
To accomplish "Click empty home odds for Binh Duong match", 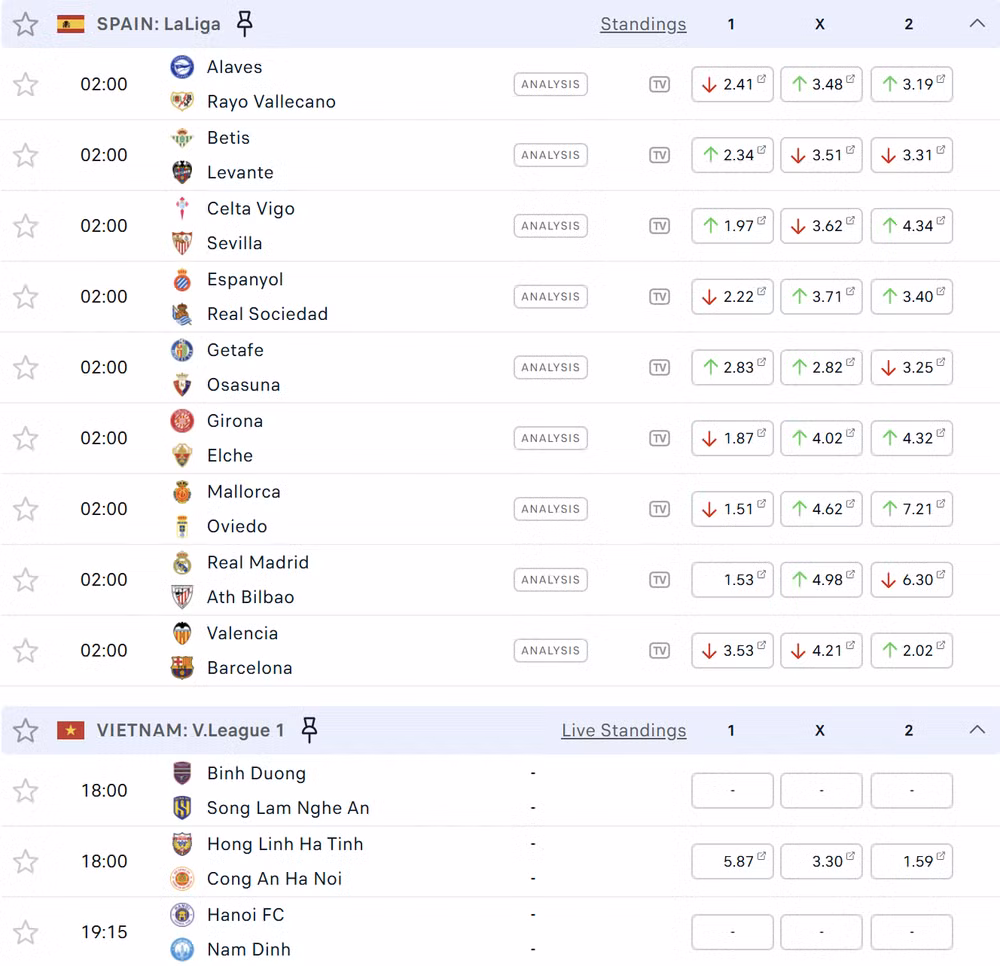I will 732,791.
